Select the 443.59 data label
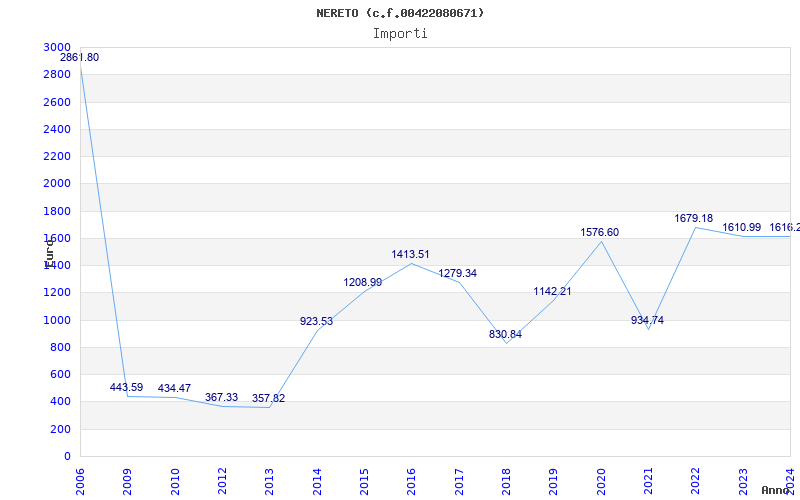The image size is (800, 500). 127,387
